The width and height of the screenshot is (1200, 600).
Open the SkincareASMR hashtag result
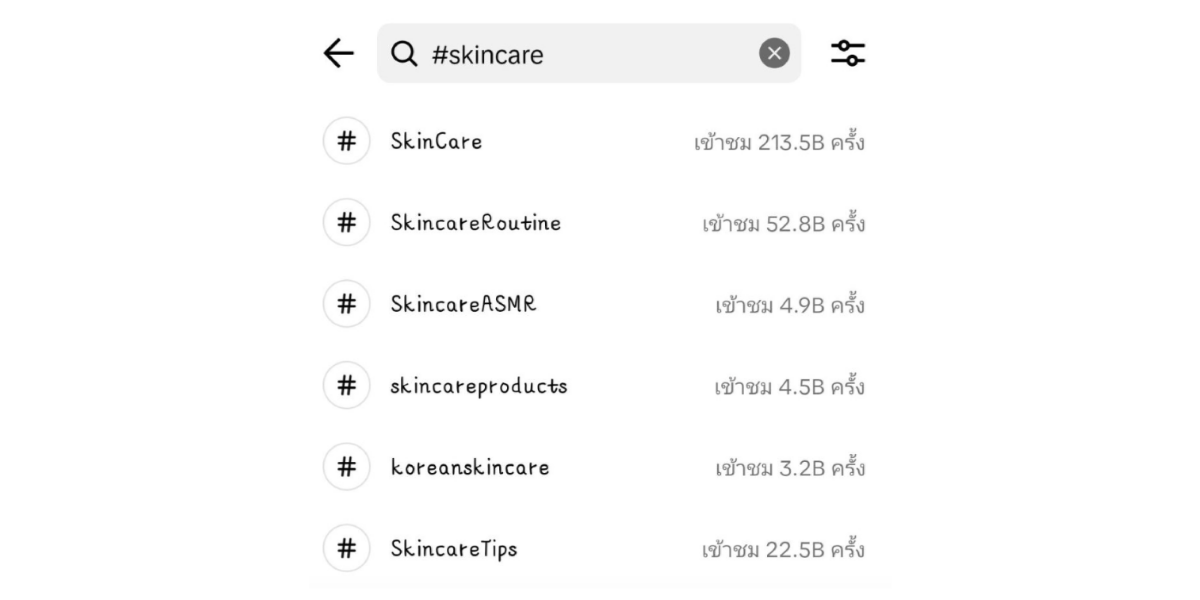(x=463, y=304)
